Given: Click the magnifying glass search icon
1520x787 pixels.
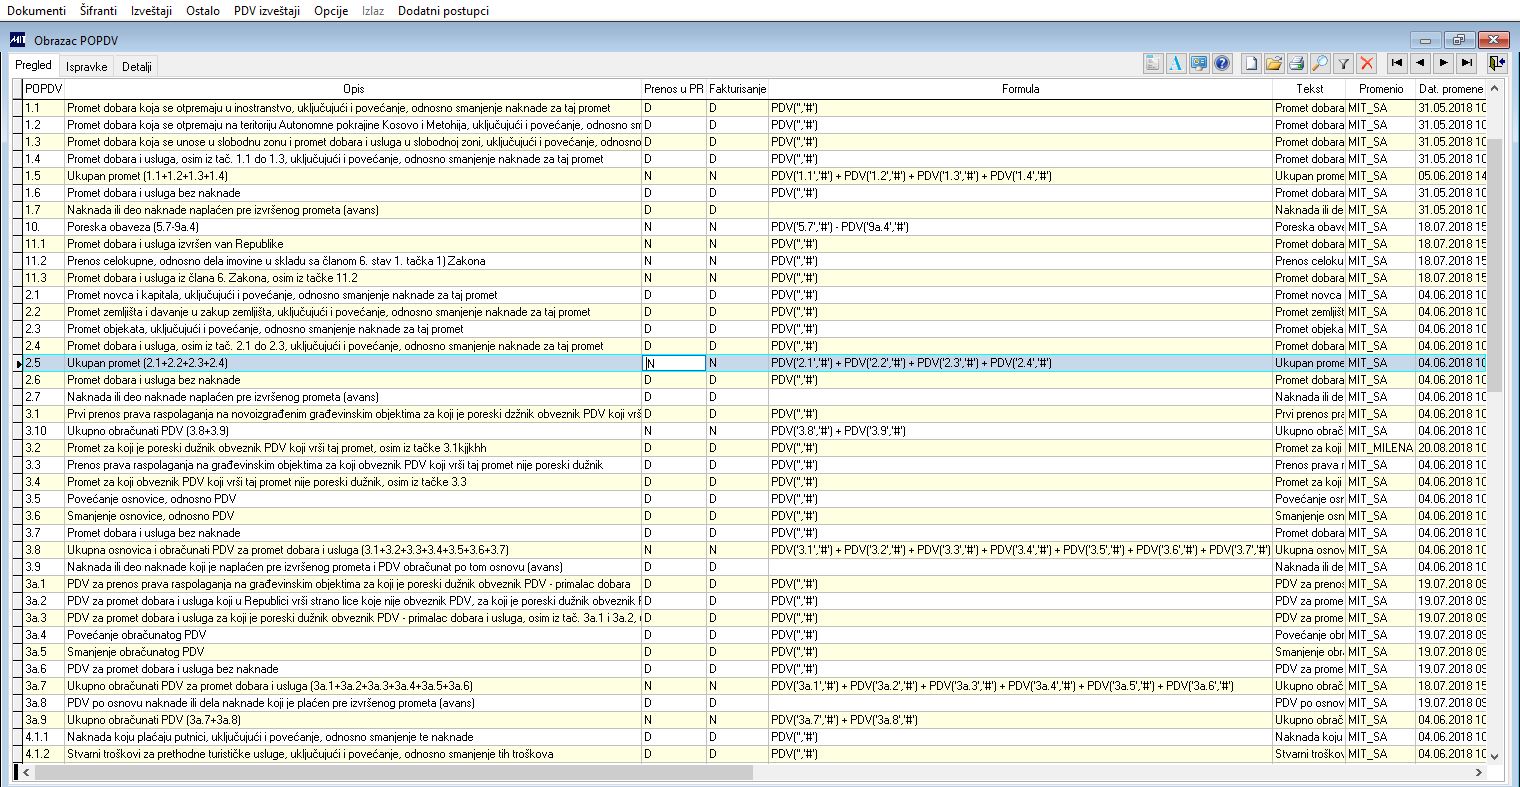Looking at the screenshot, I should [1320, 63].
